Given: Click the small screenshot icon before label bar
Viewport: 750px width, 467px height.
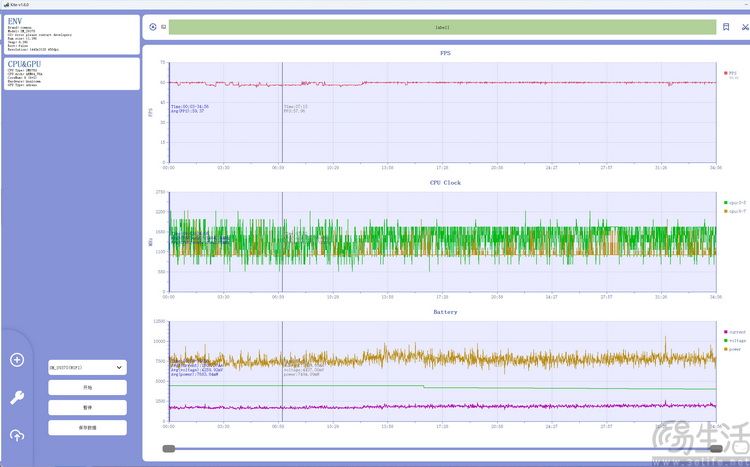Looking at the screenshot, I should 164,27.
